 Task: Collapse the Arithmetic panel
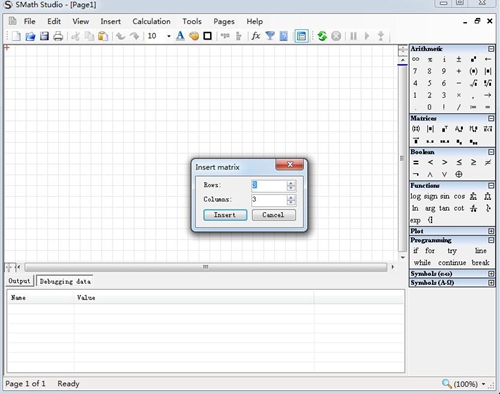coord(491,49)
